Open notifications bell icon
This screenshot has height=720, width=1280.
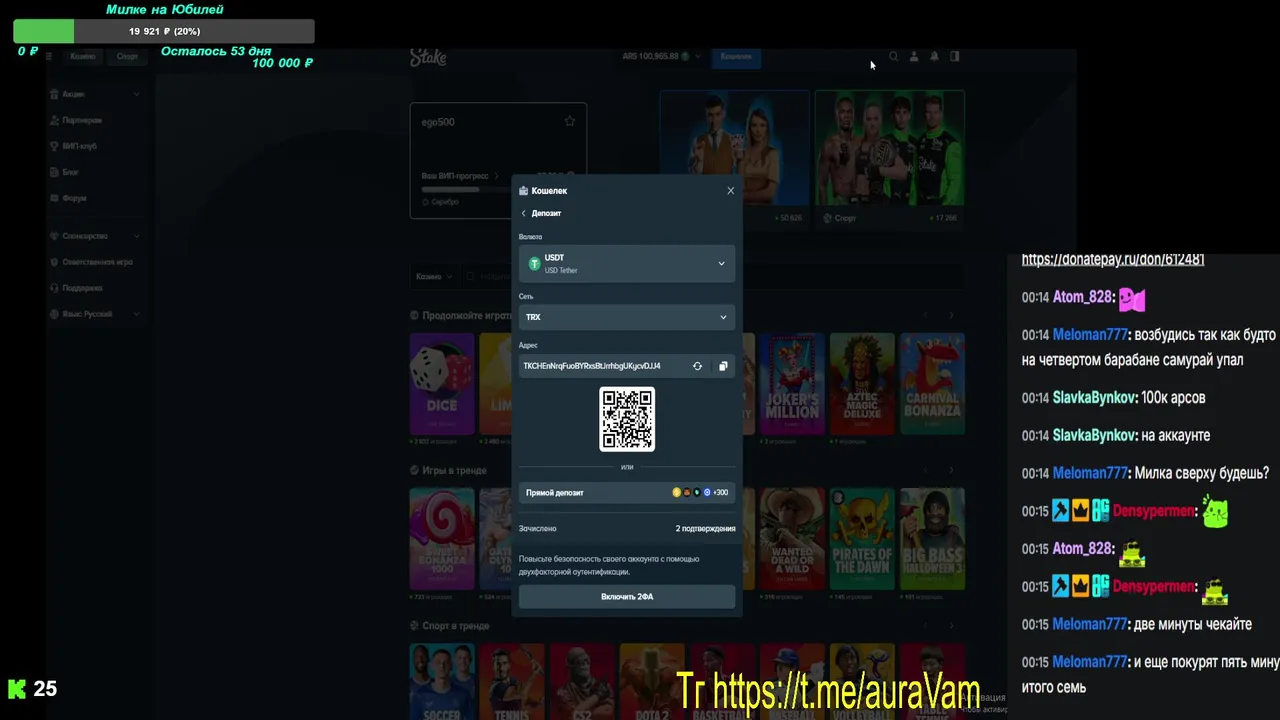point(934,57)
